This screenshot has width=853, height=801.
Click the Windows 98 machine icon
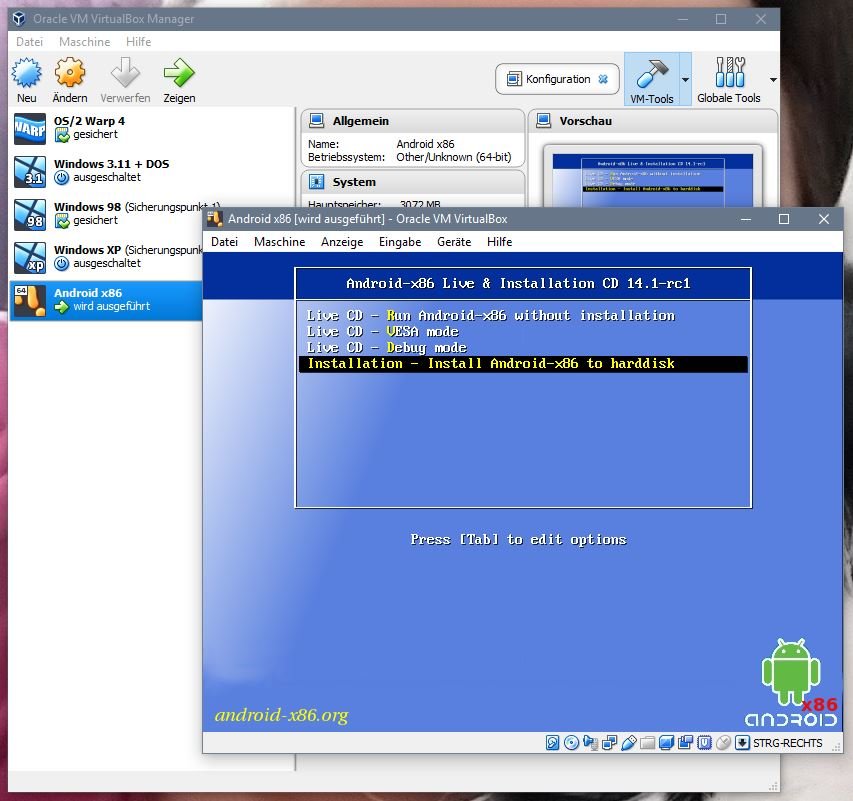[30, 215]
